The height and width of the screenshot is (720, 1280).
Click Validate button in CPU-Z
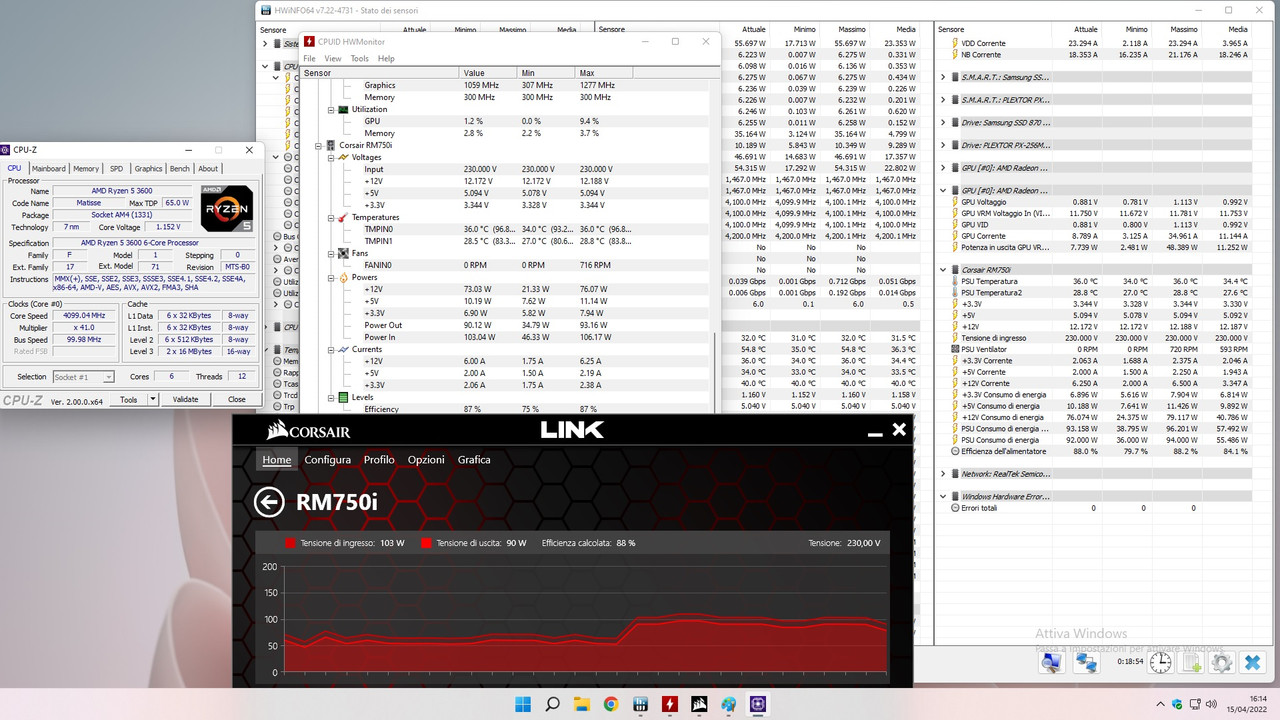[186, 399]
